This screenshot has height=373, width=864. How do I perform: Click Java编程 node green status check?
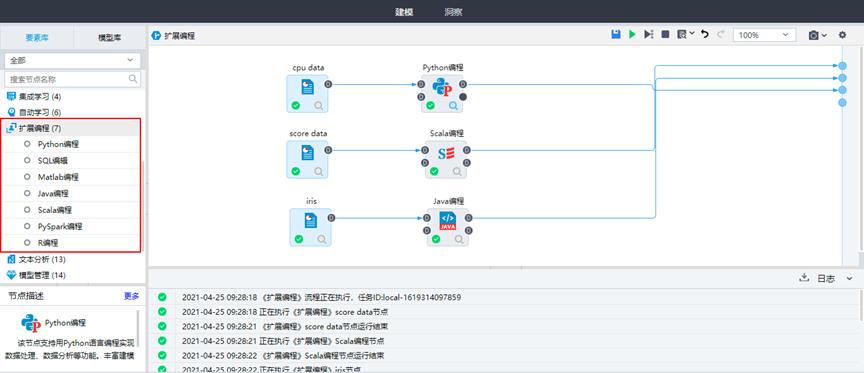(x=436, y=239)
